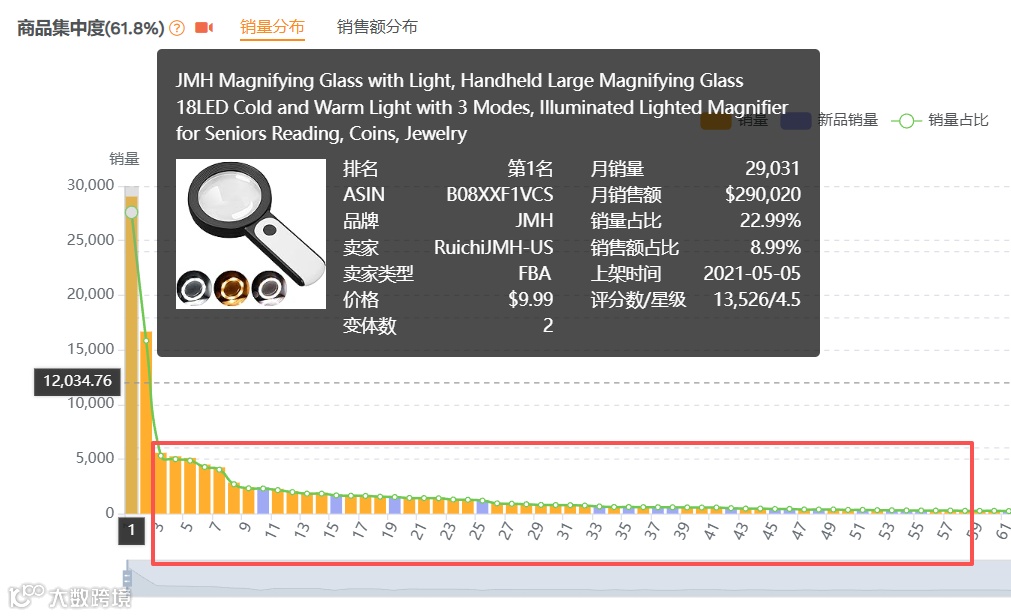This screenshot has width=1011, height=616.
Task: Click the seller type FBA
Action: pos(535,273)
